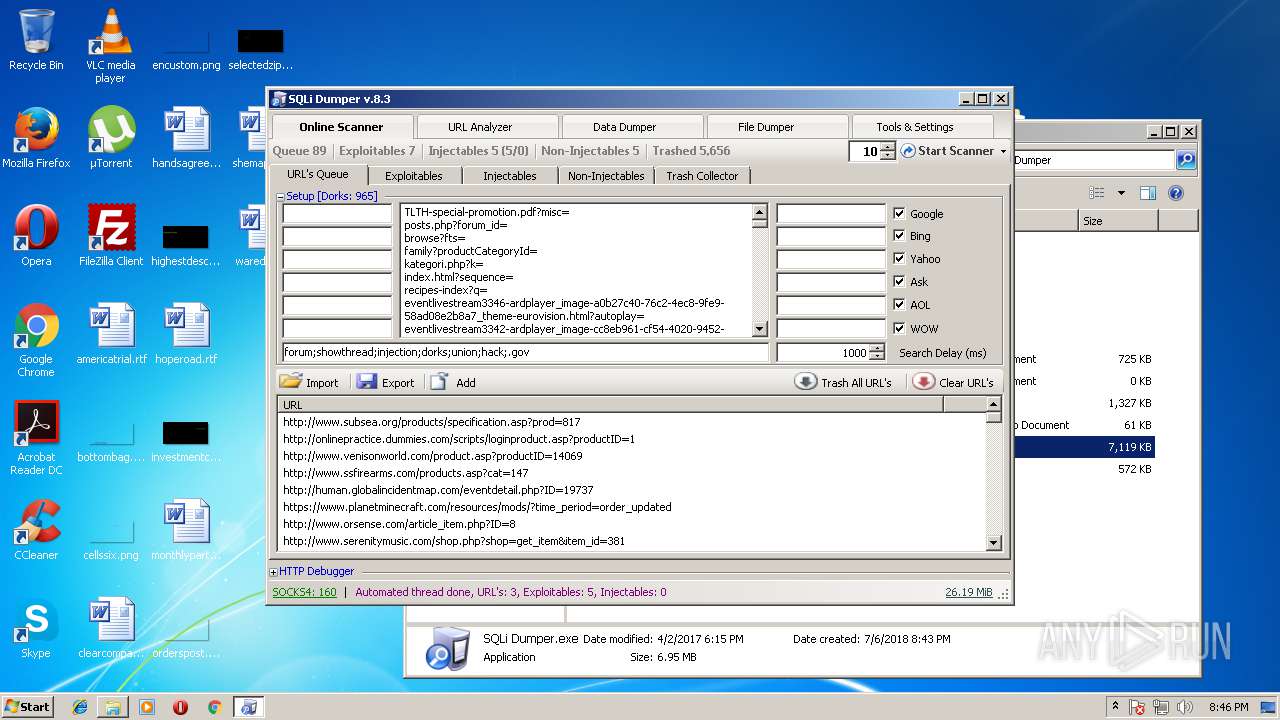The image size is (1280, 720).
Task: Uncheck the WOW search engine checkbox
Action: click(899, 327)
